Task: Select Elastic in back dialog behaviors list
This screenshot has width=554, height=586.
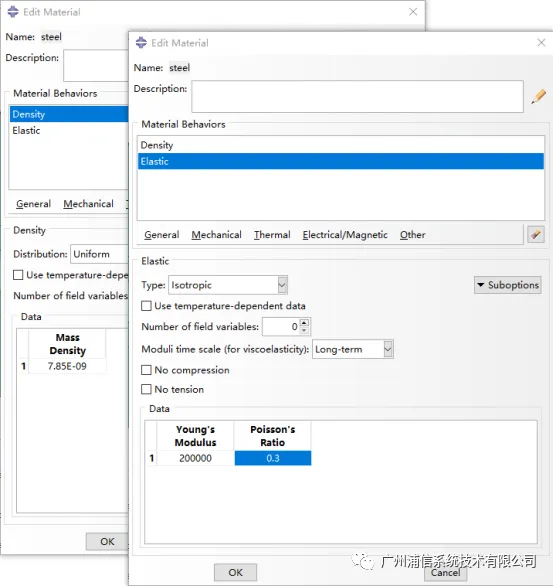Action: [x=69, y=130]
